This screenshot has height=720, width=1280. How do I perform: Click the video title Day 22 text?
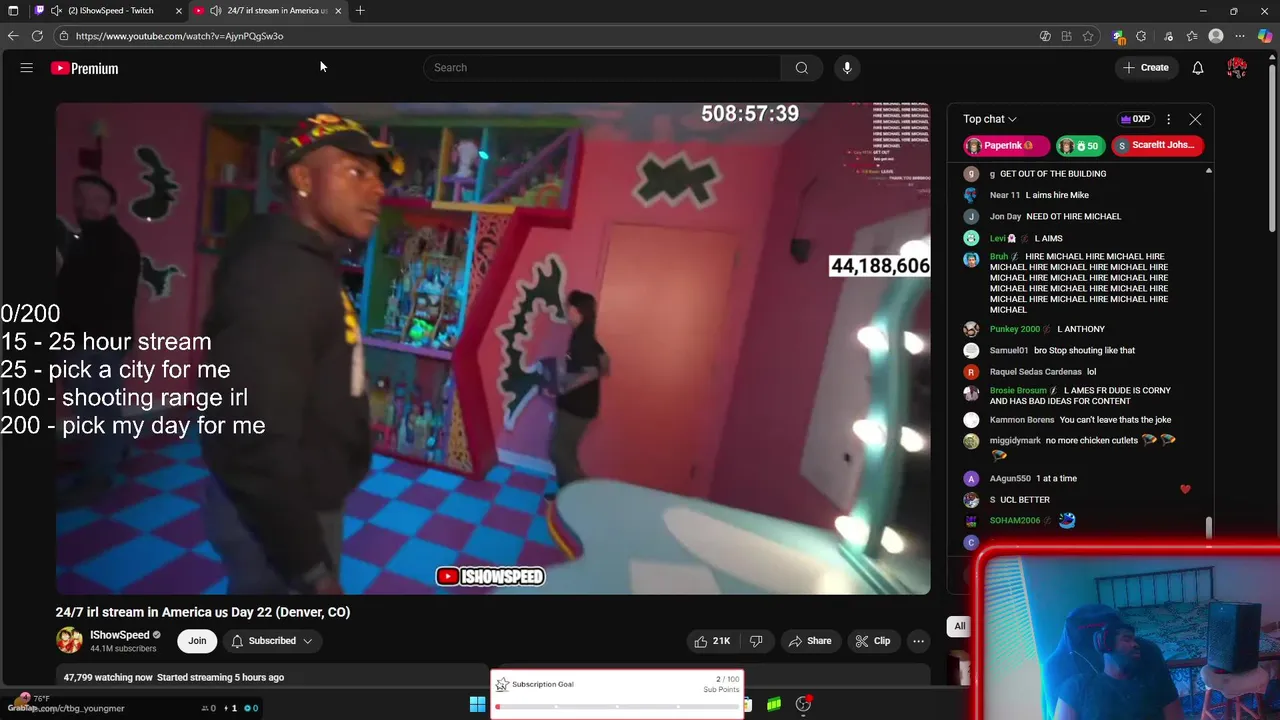coord(203,612)
